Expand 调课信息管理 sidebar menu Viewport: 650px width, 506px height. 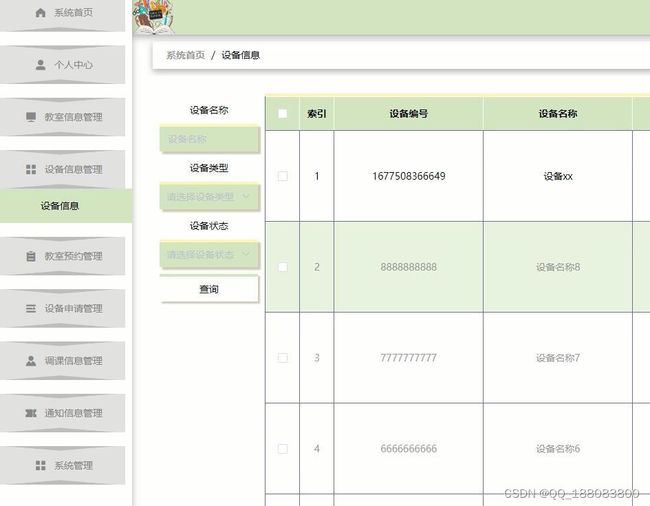pyautogui.click(x=62, y=361)
